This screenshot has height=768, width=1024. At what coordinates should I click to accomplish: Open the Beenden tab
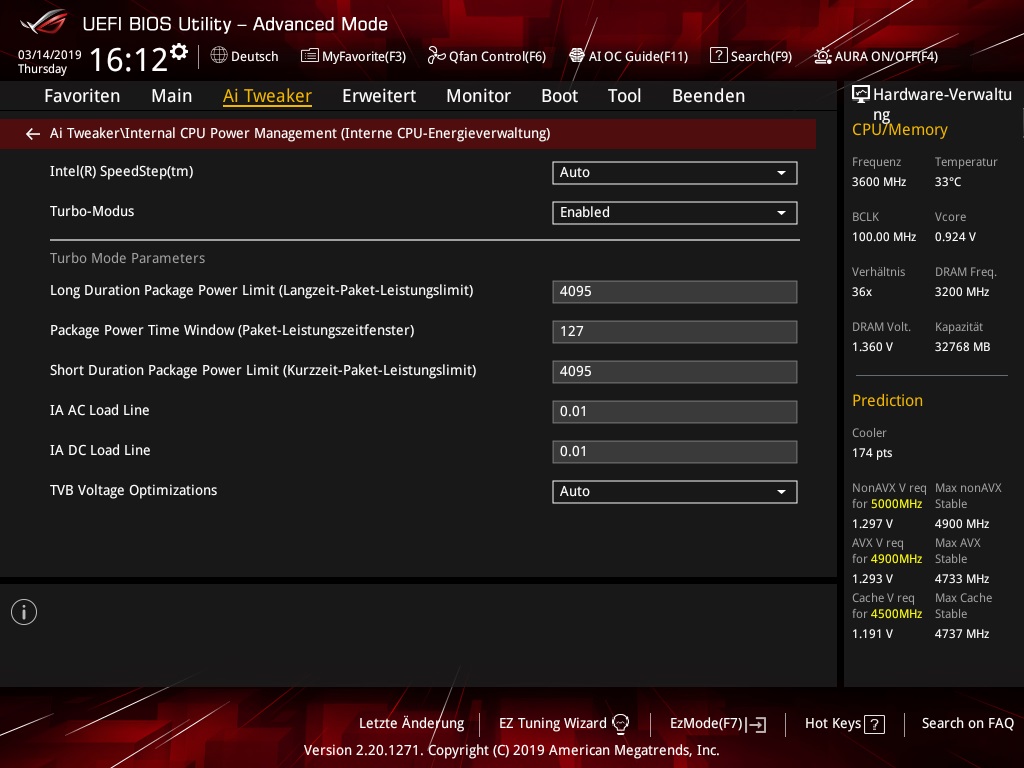[709, 96]
